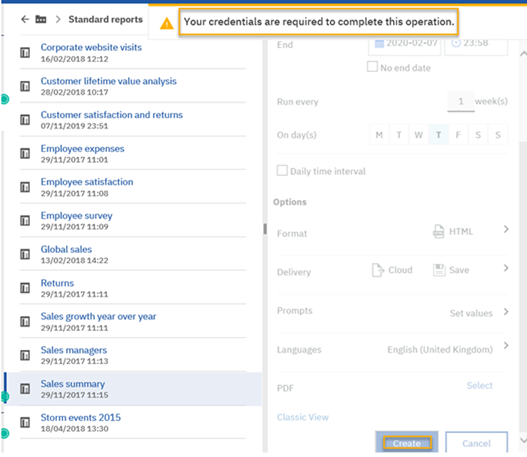527x457 pixels.
Task: Click the Run every weeks number field
Action: click(x=461, y=101)
